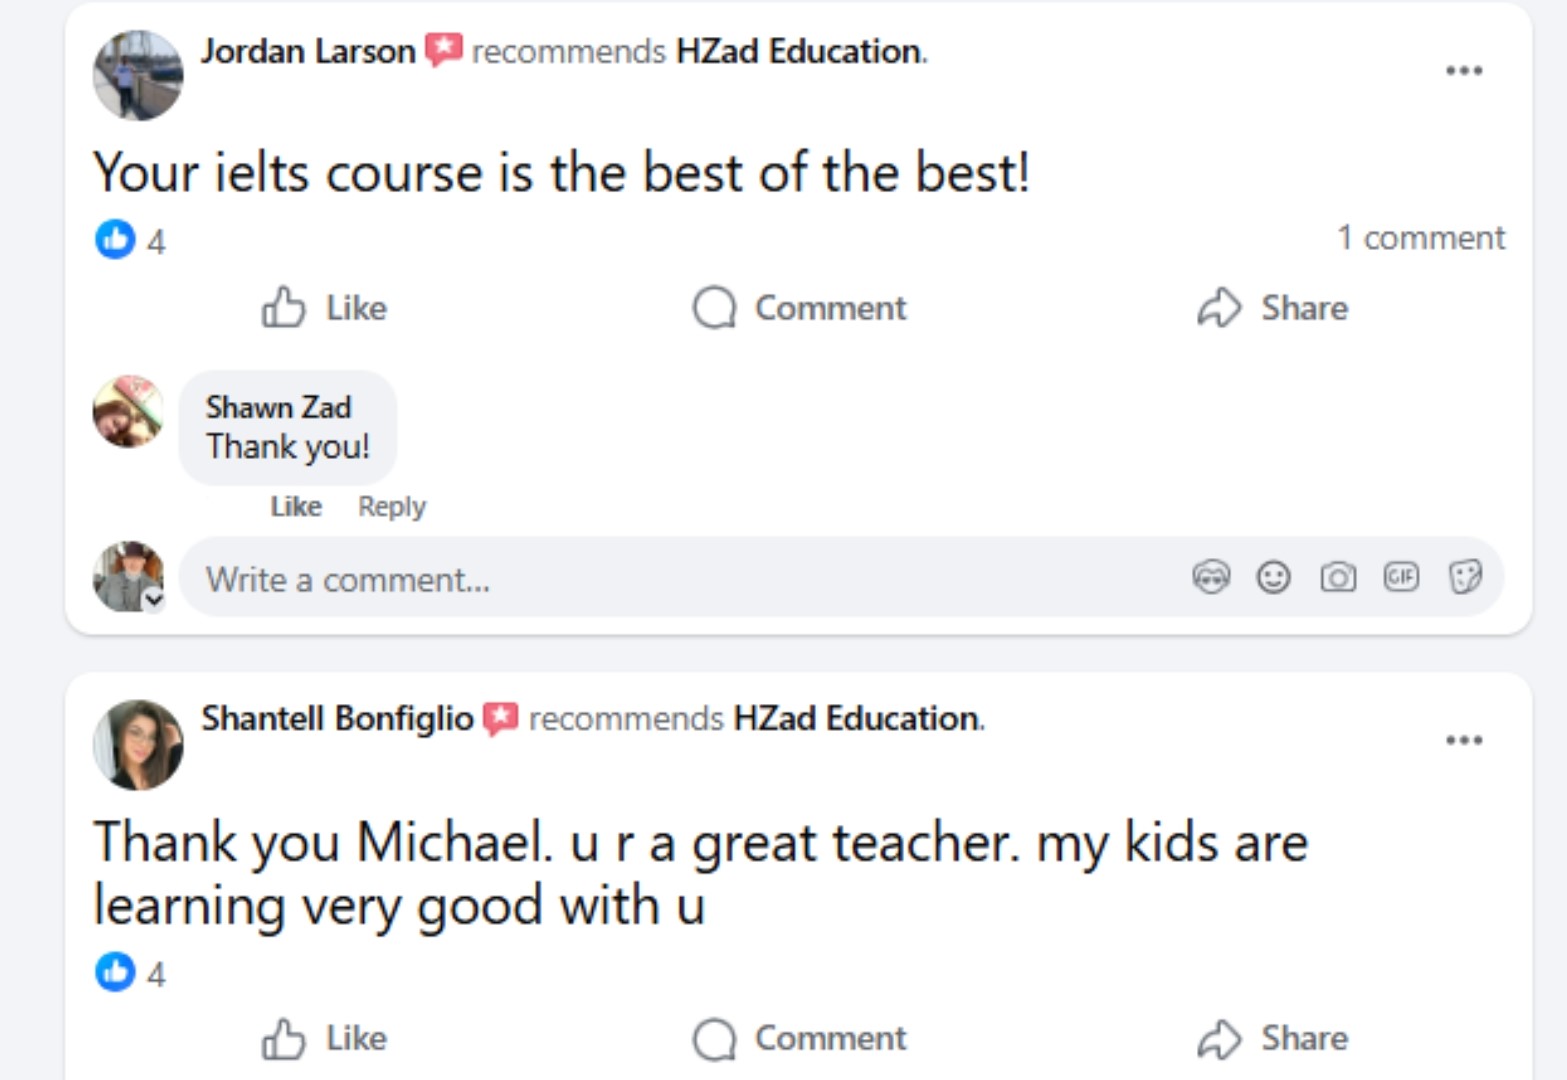Open the GIF picker in comment box
Viewport: 1567px width, 1080px height.
[1401, 577]
